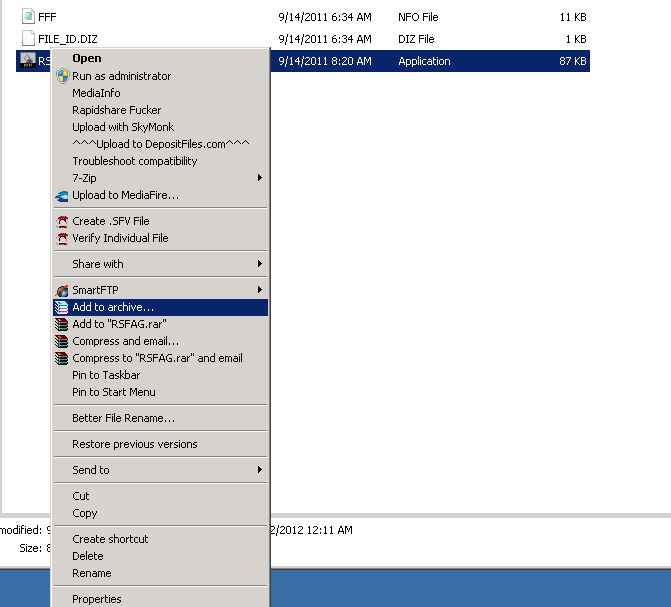Choose Open from the context menu
Viewport: 671px width, 607px height.
[87, 59]
